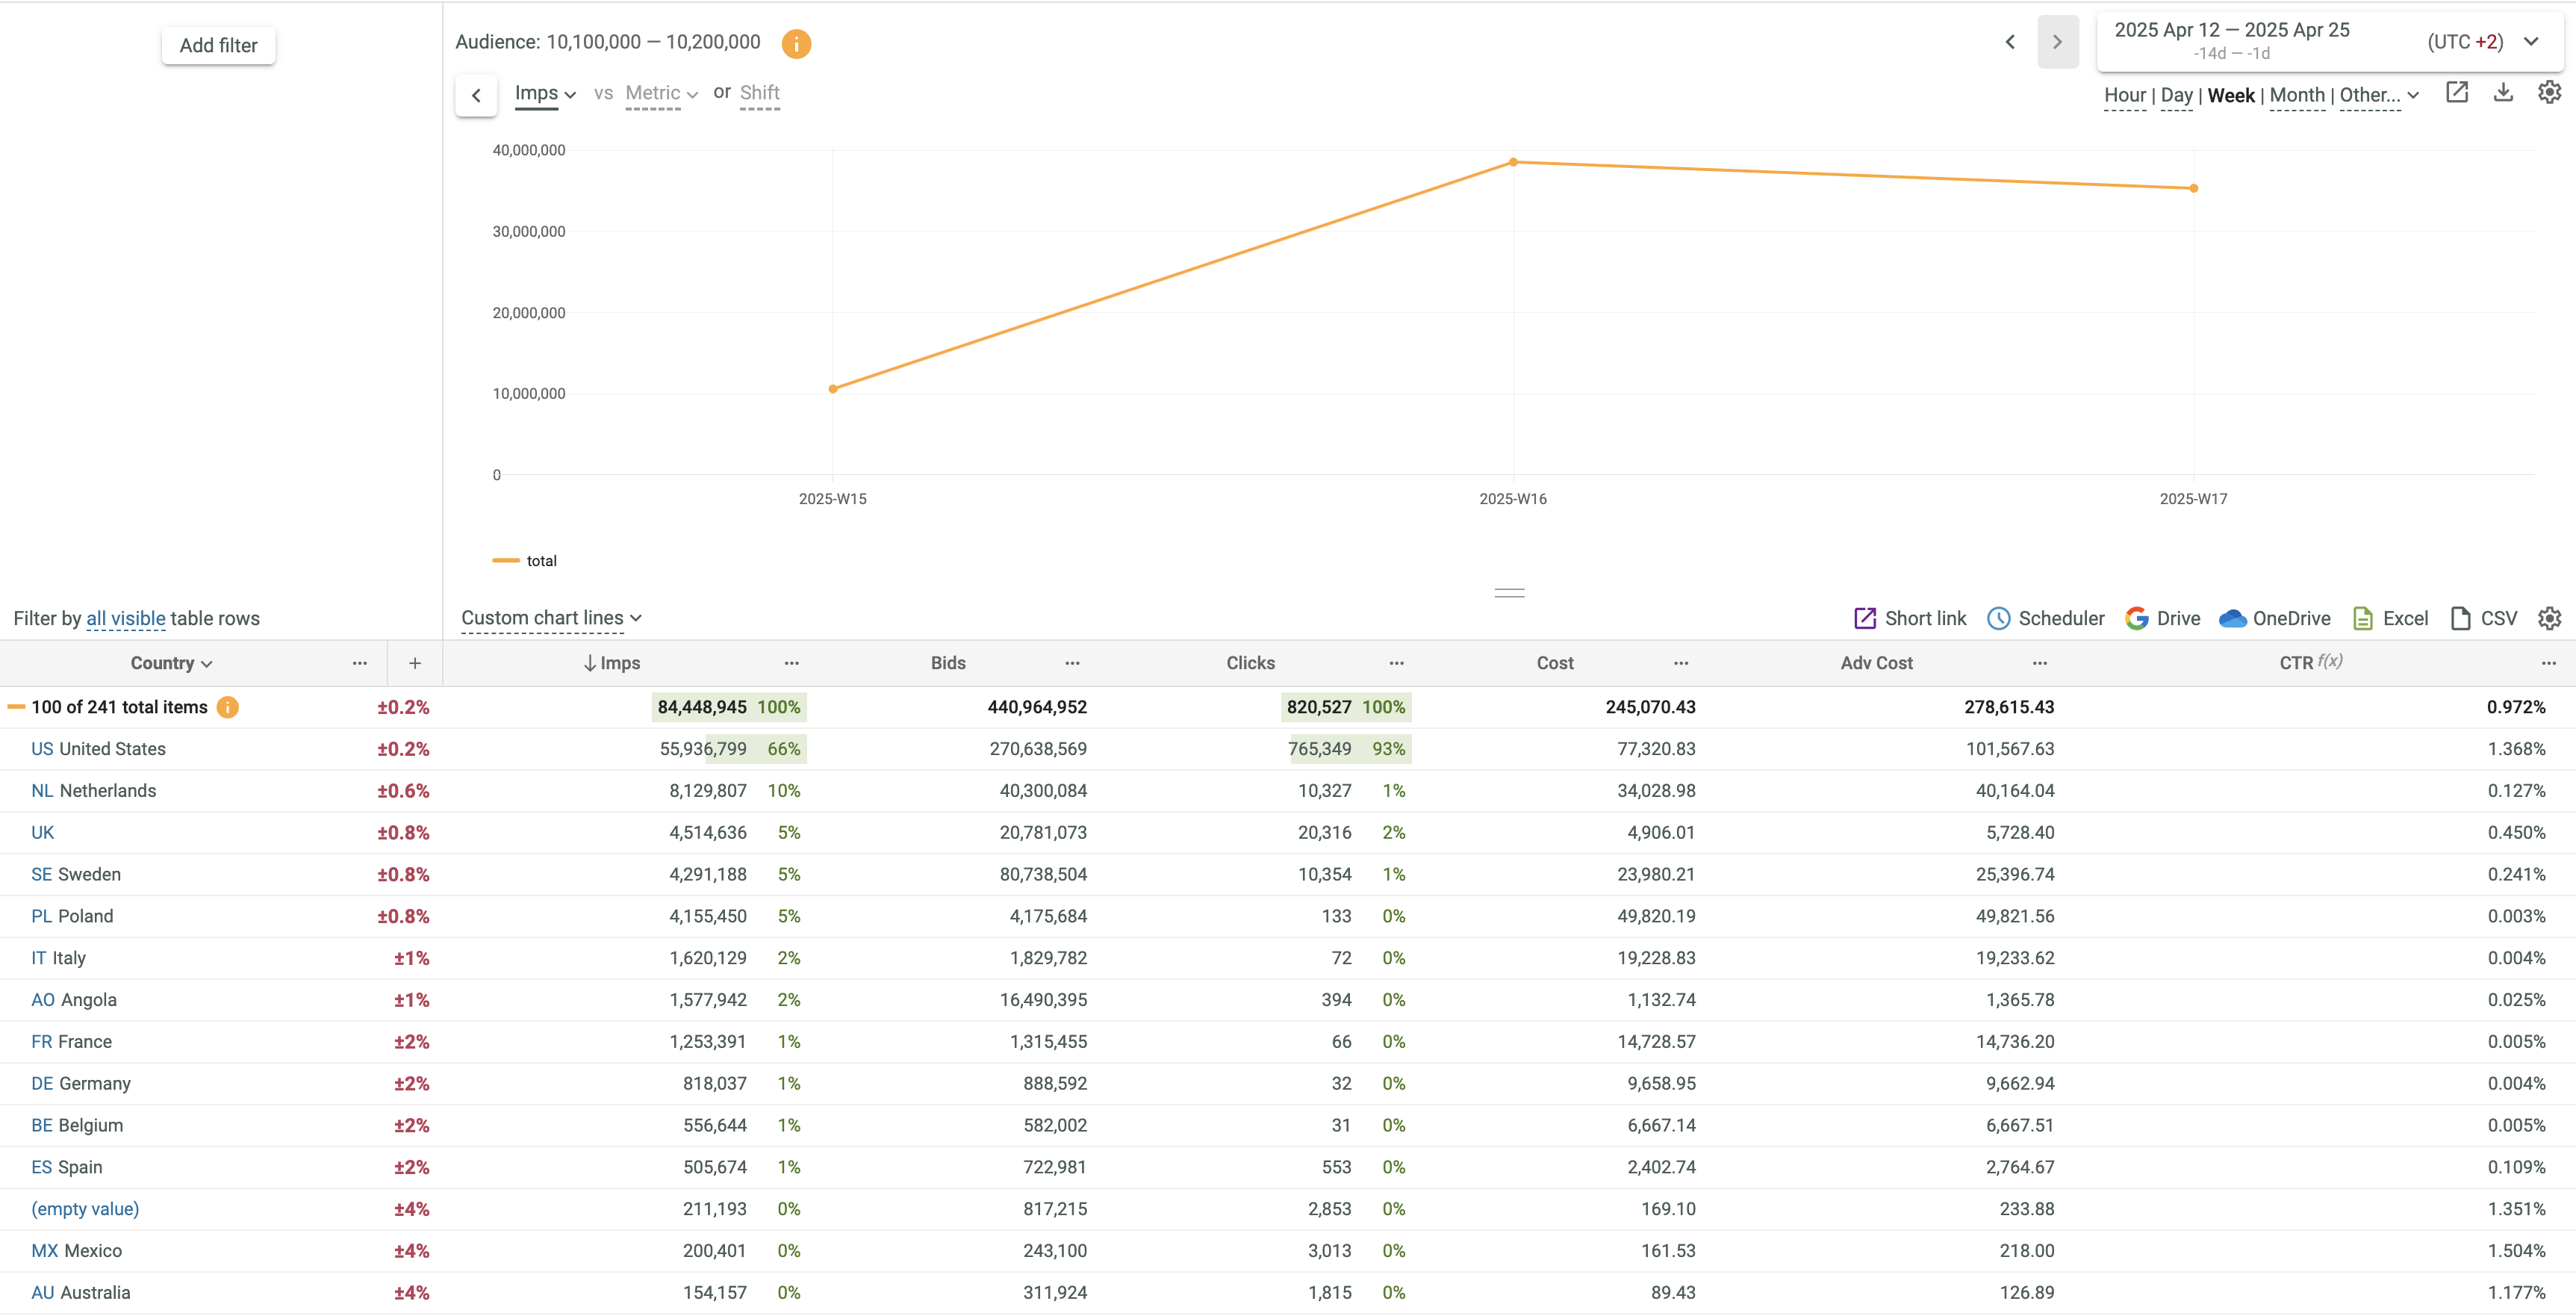Export table to OneDrive

click(x=2274, y=618)
